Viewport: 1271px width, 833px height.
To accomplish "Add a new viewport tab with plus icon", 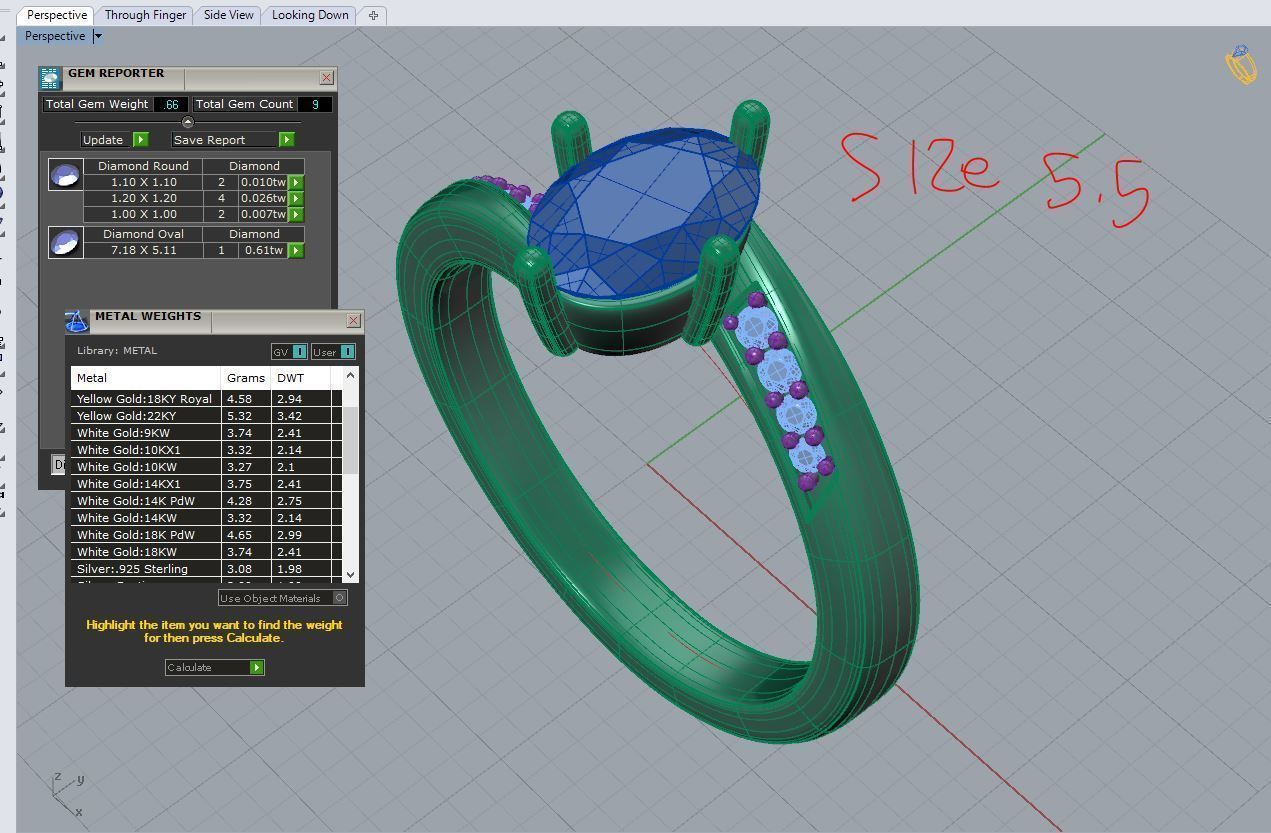I will tap(373, 15).
